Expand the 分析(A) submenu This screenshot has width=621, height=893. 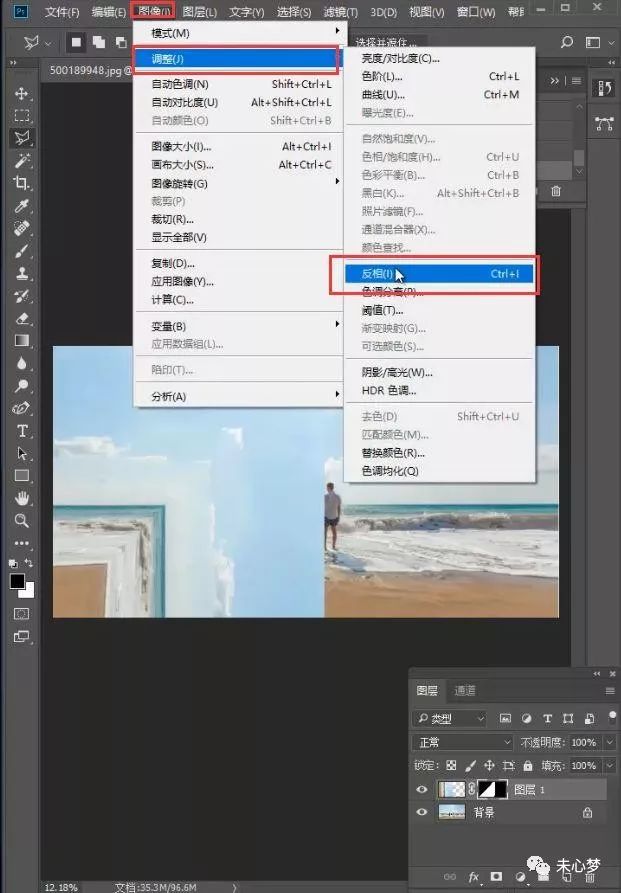pyautogui.click(x=238, y=396)
